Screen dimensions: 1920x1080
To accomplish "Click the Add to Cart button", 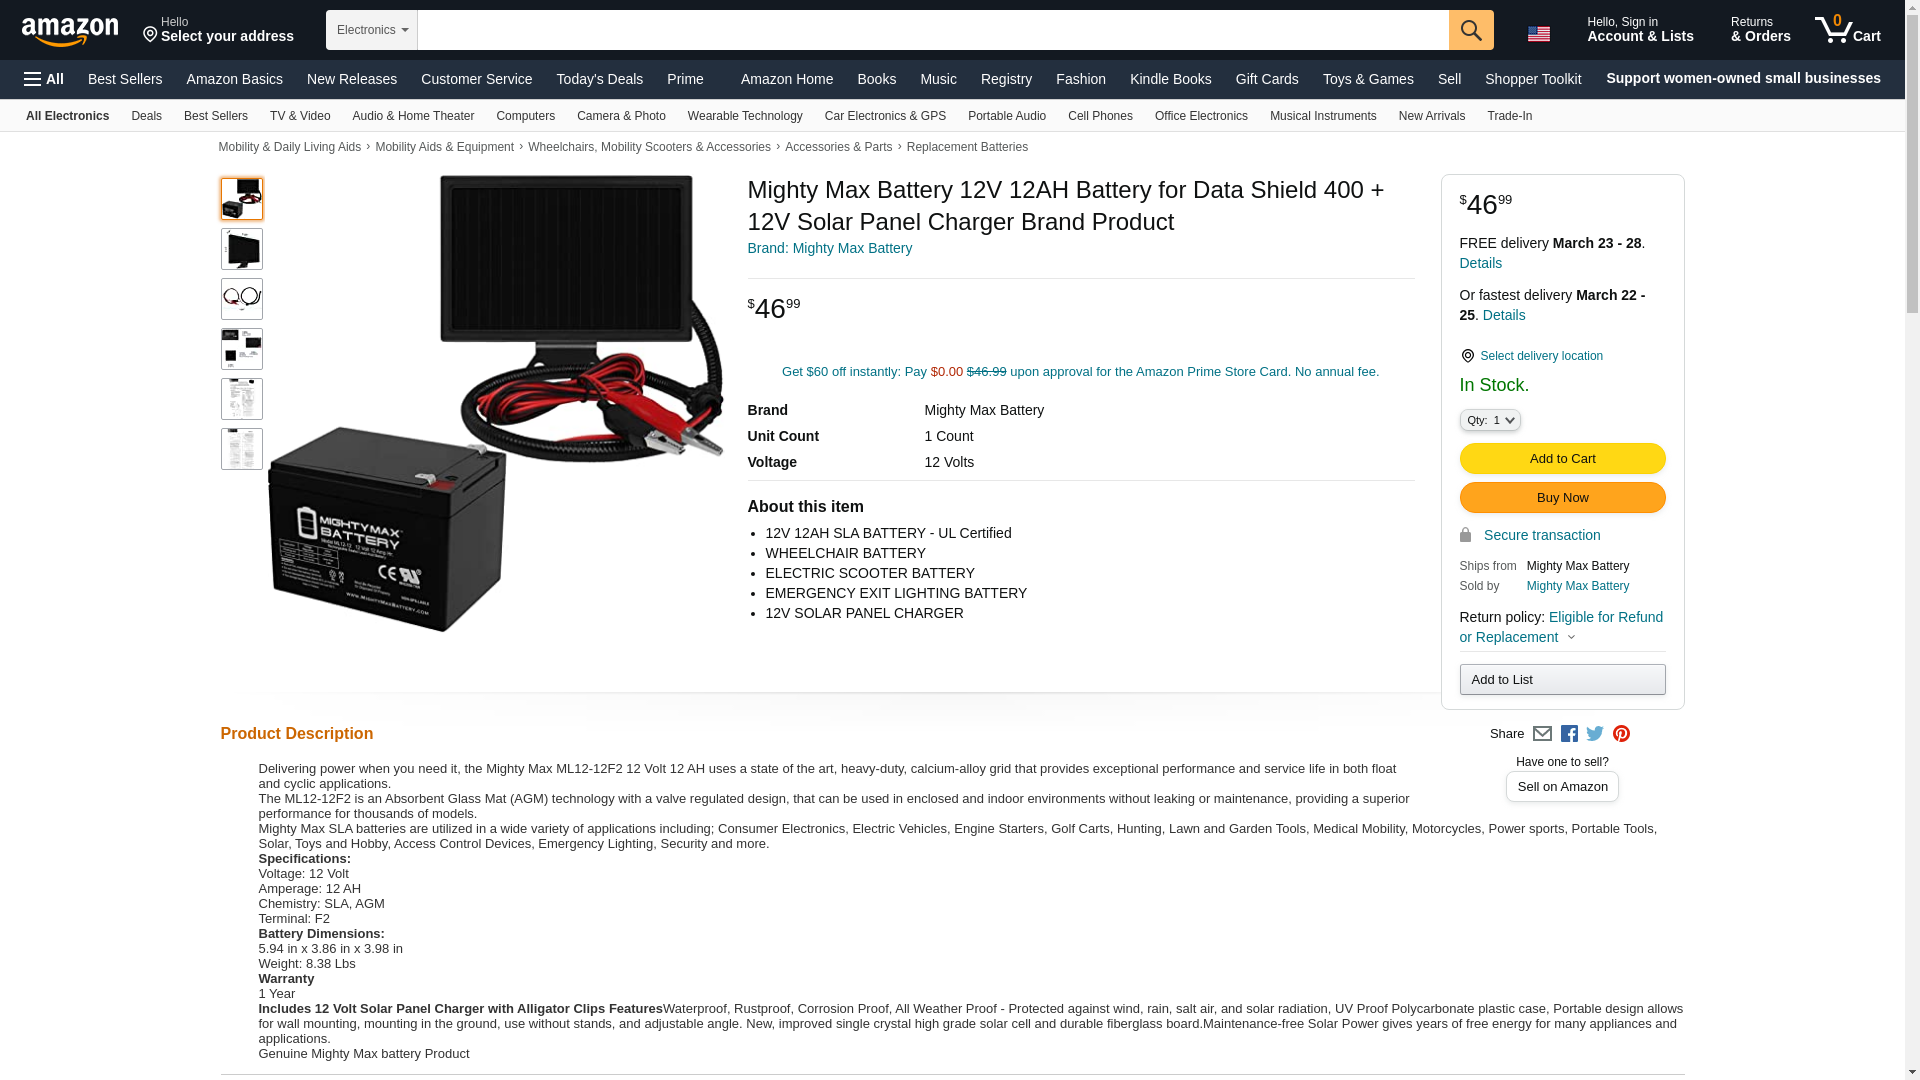I will click(1562, 459).
